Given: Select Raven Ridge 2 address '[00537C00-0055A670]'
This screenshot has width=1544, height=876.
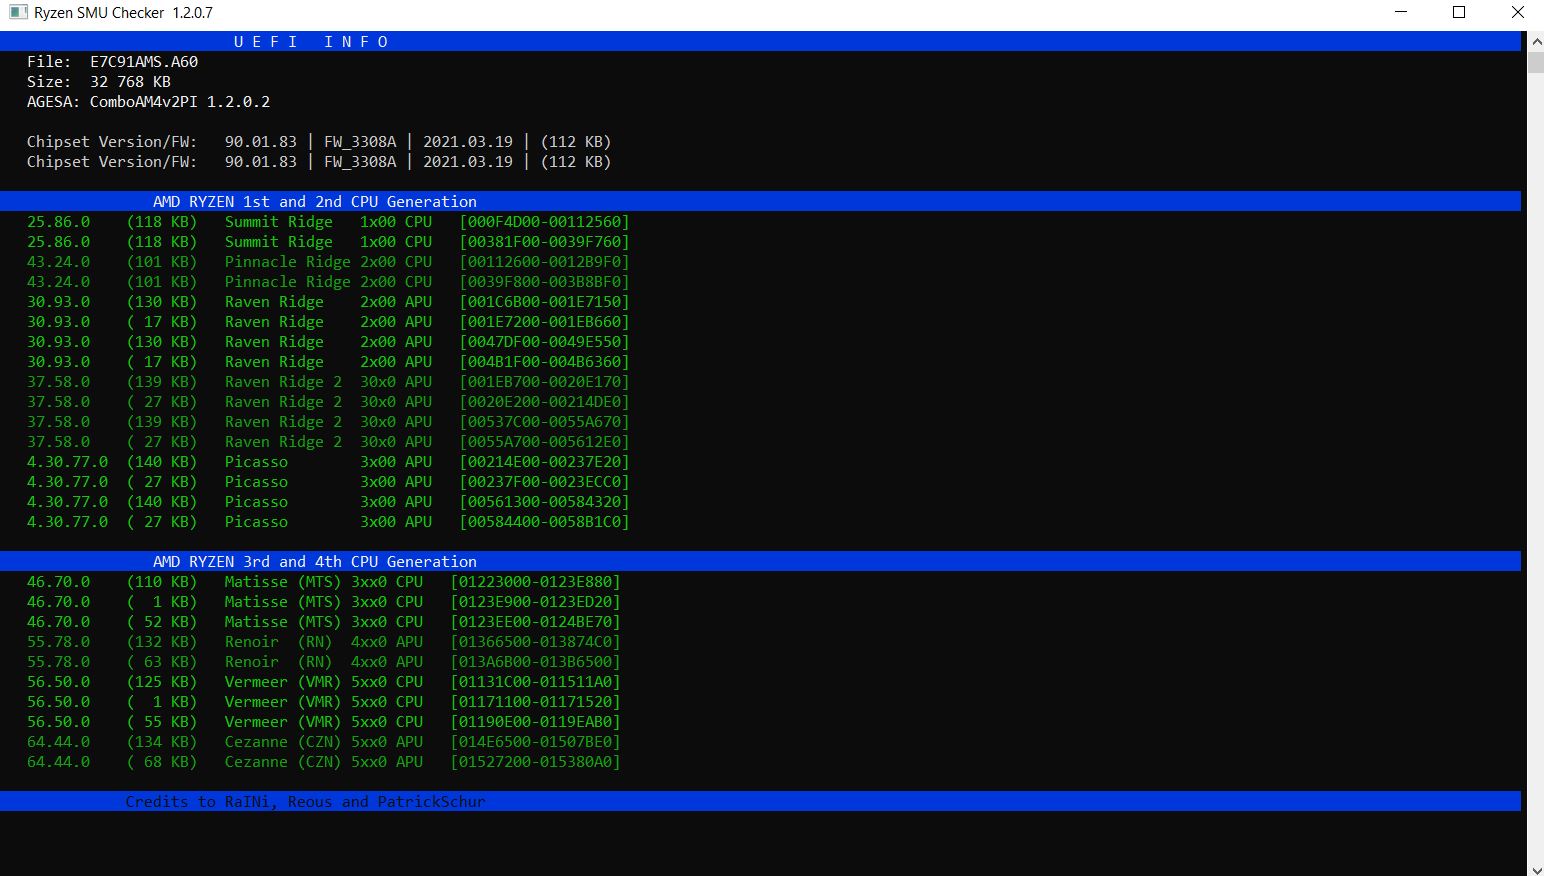Looking at the screenshot, I should pos(545,422).
